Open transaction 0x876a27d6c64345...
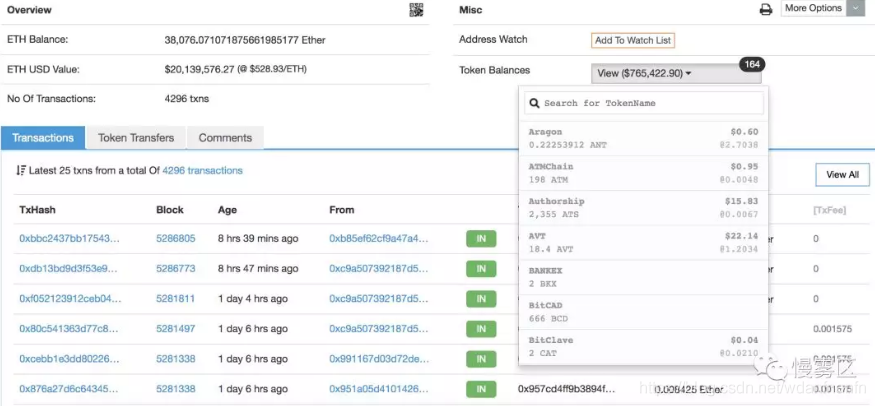Image resolution: width=875 pixels, height=406 pixels. click(69, 389)
